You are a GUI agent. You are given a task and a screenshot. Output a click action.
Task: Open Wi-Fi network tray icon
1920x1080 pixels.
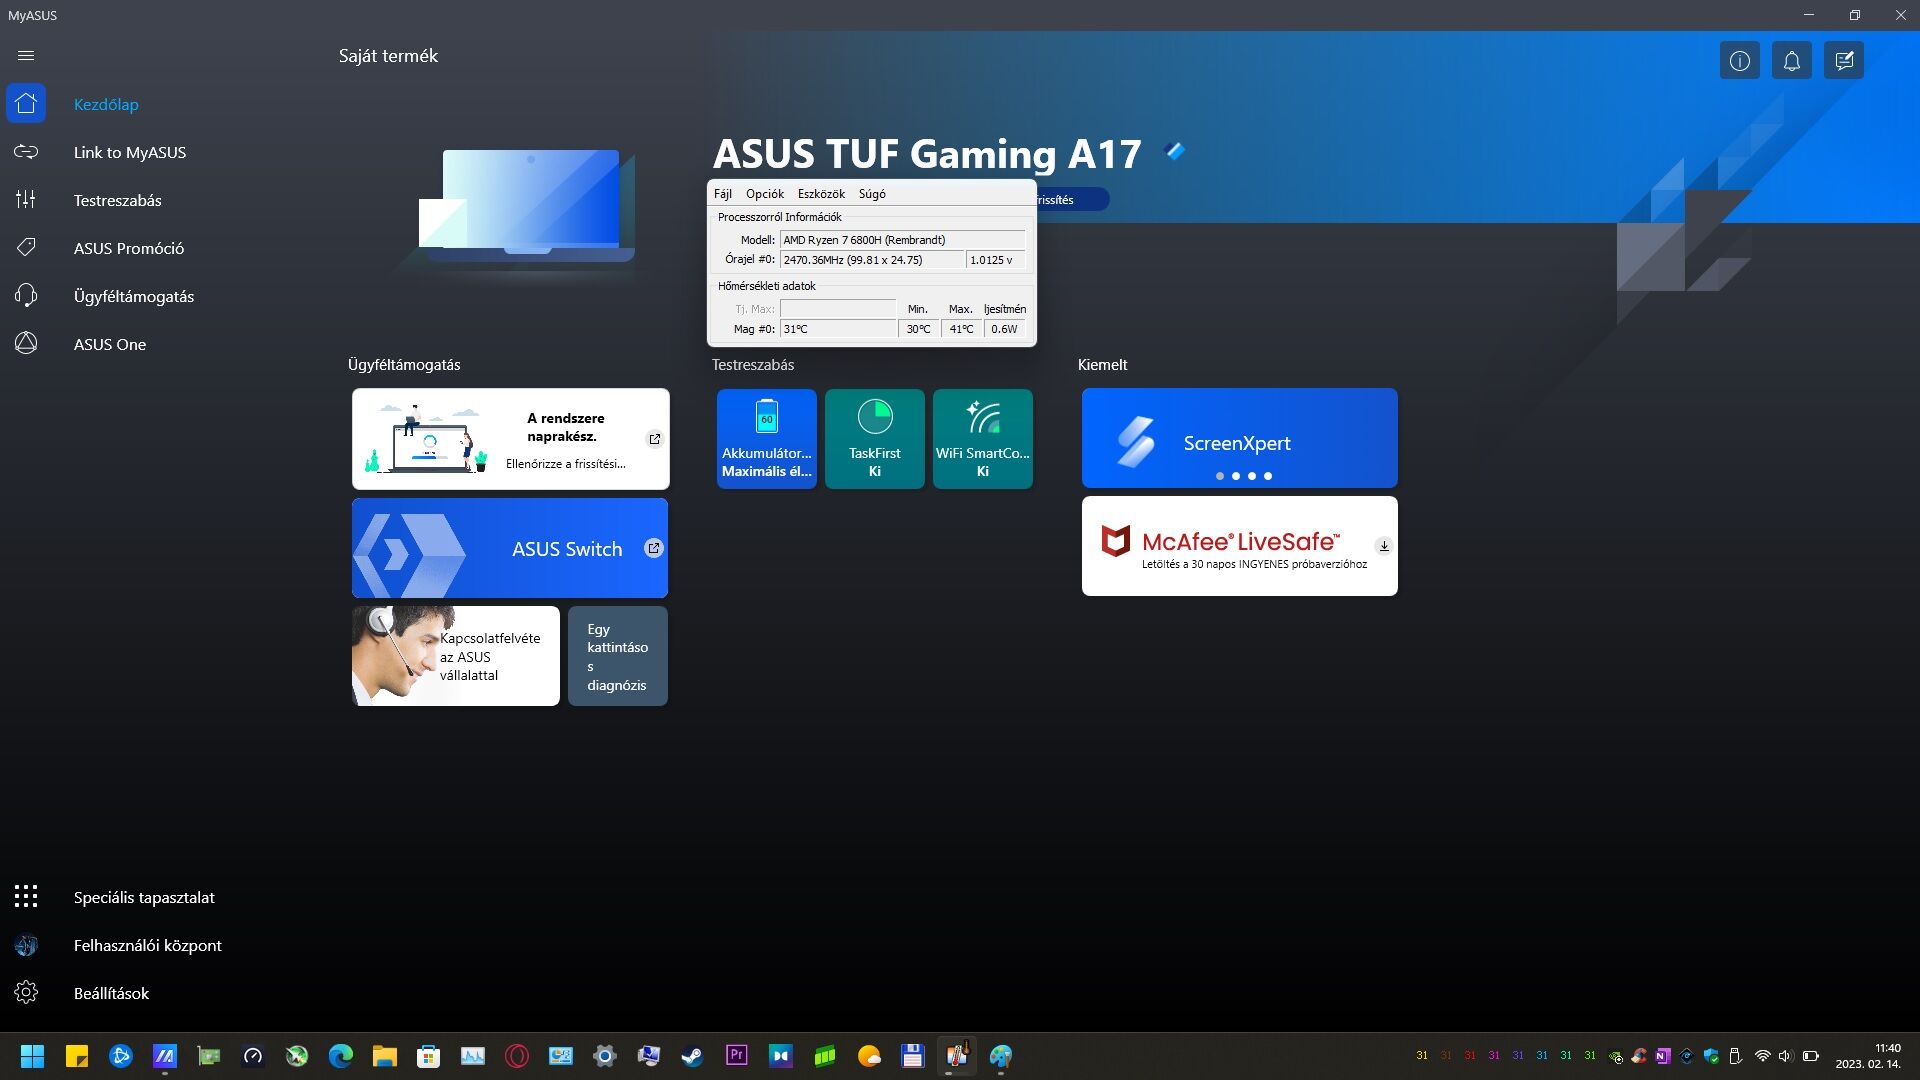point(1763,1056)
